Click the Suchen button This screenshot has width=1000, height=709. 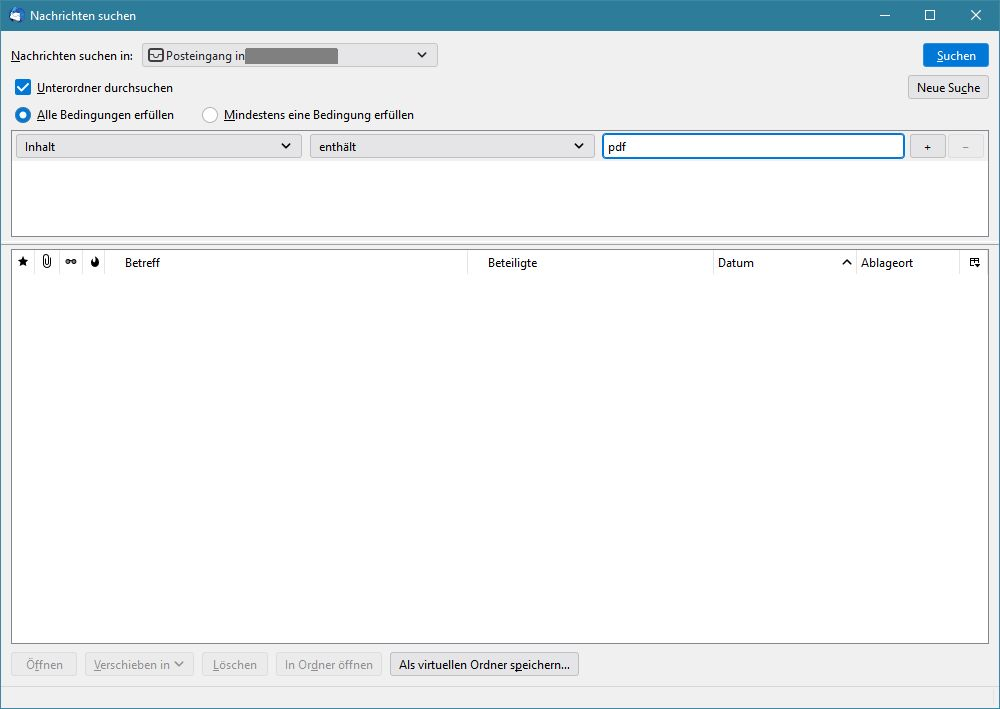tap(955, 56)
